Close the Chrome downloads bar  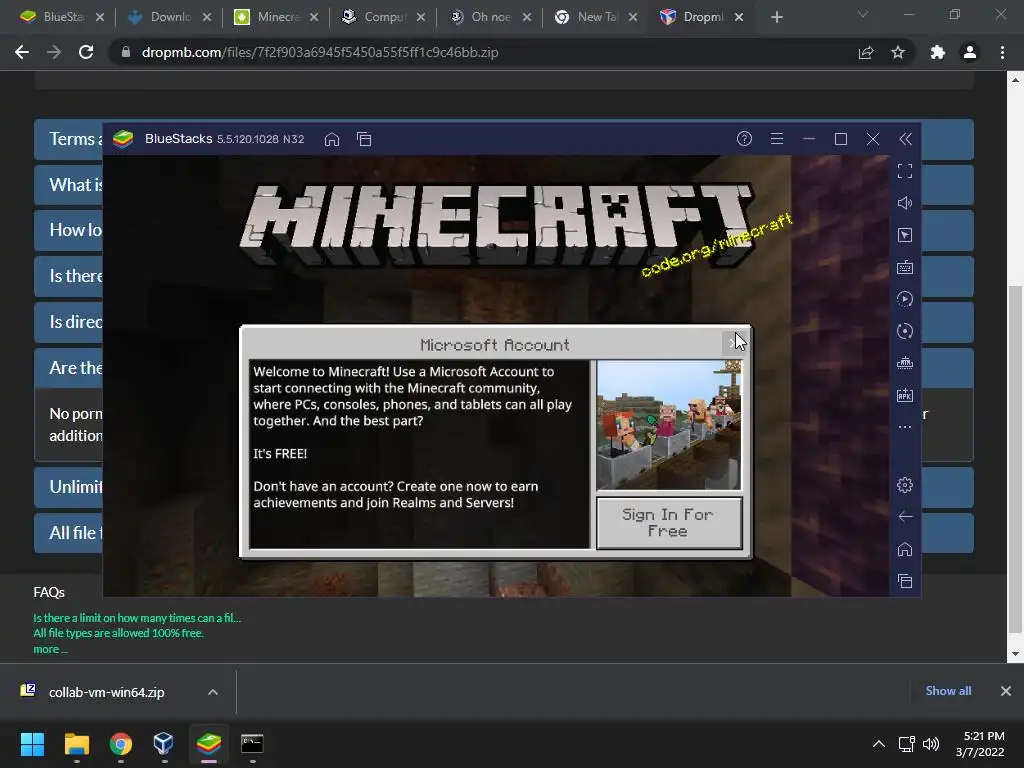[1006, 691]
